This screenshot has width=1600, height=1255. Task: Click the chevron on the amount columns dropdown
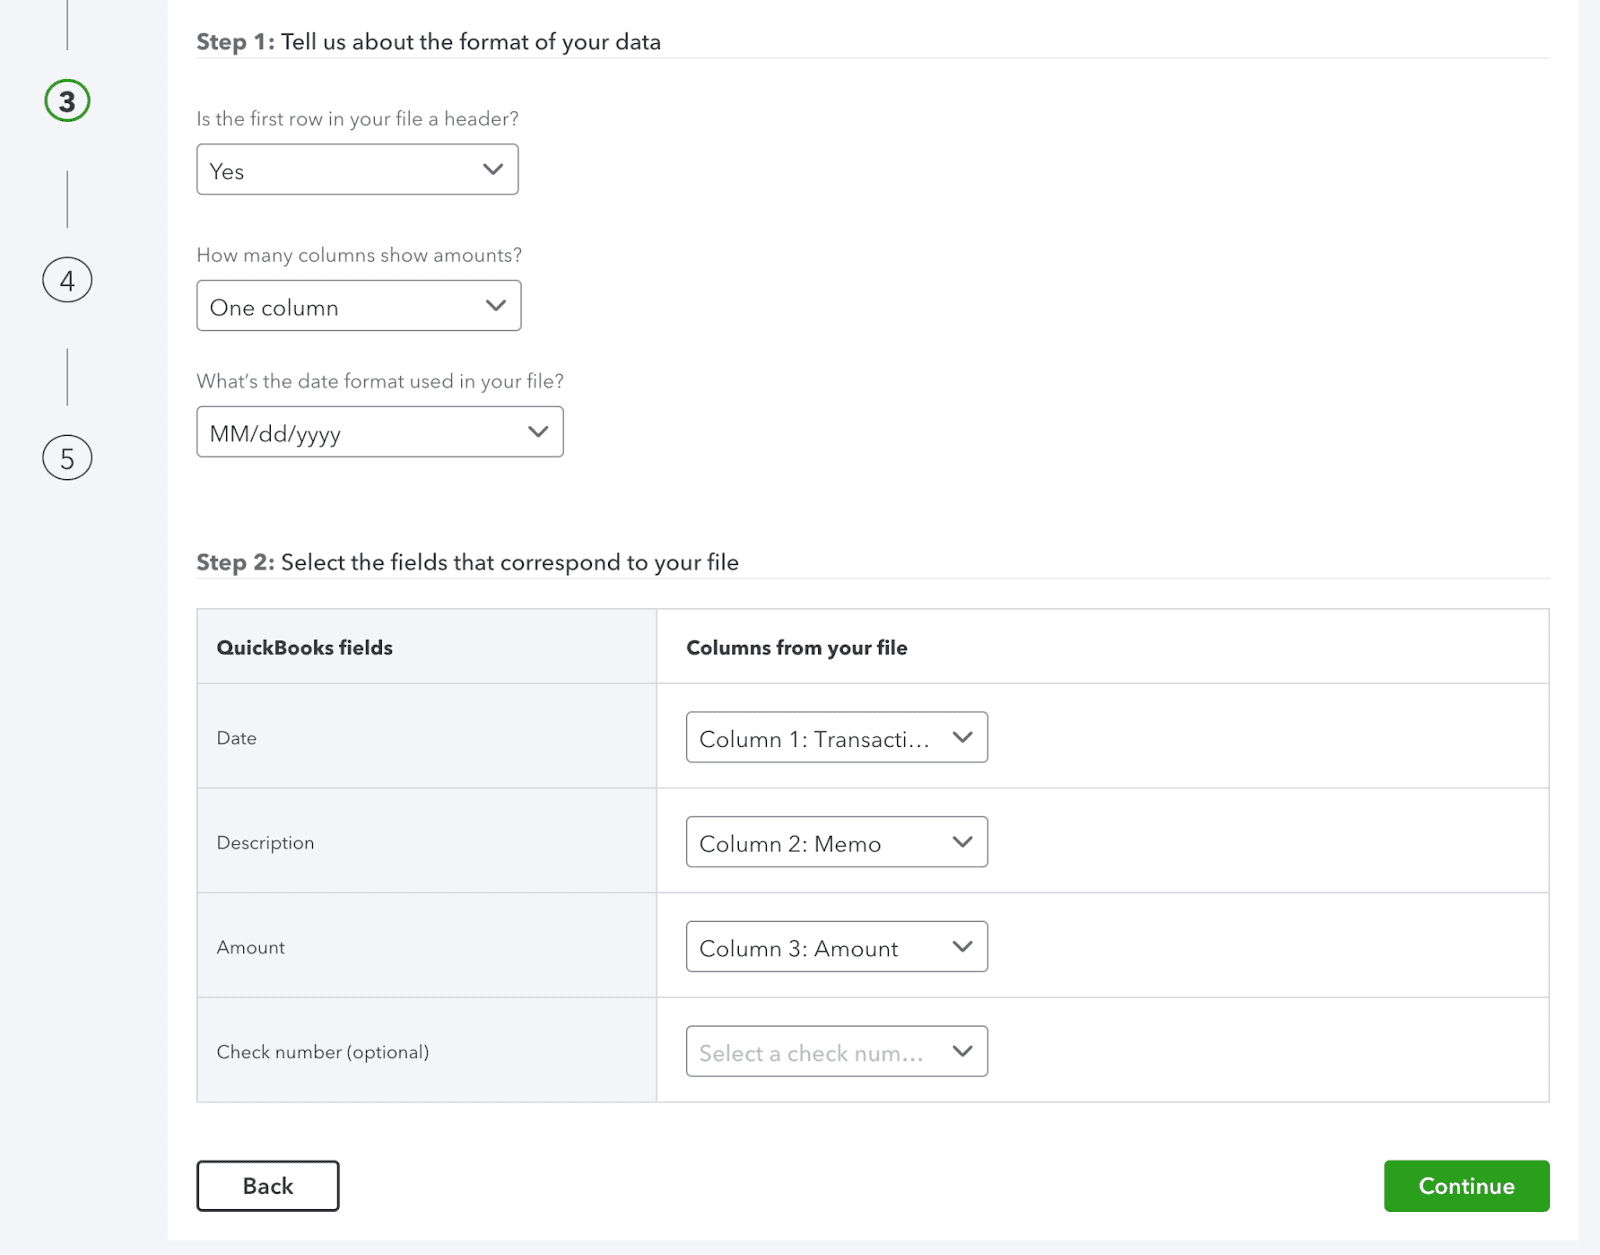tap(496, 306)
